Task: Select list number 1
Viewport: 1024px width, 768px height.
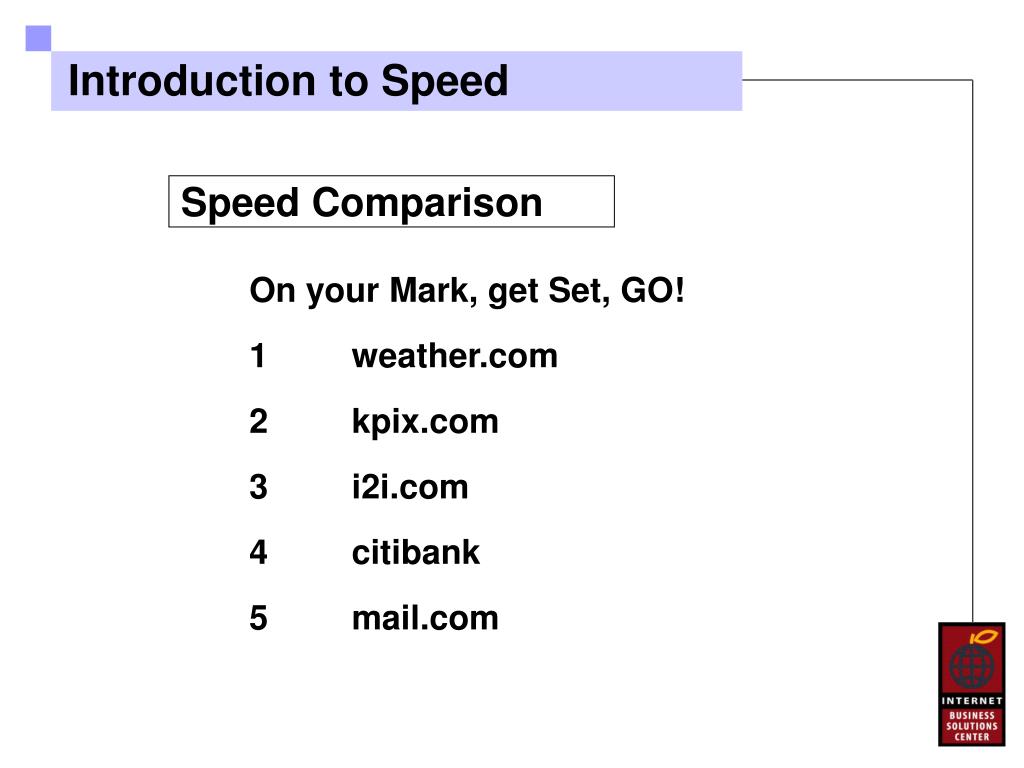Action: (258, 357)
